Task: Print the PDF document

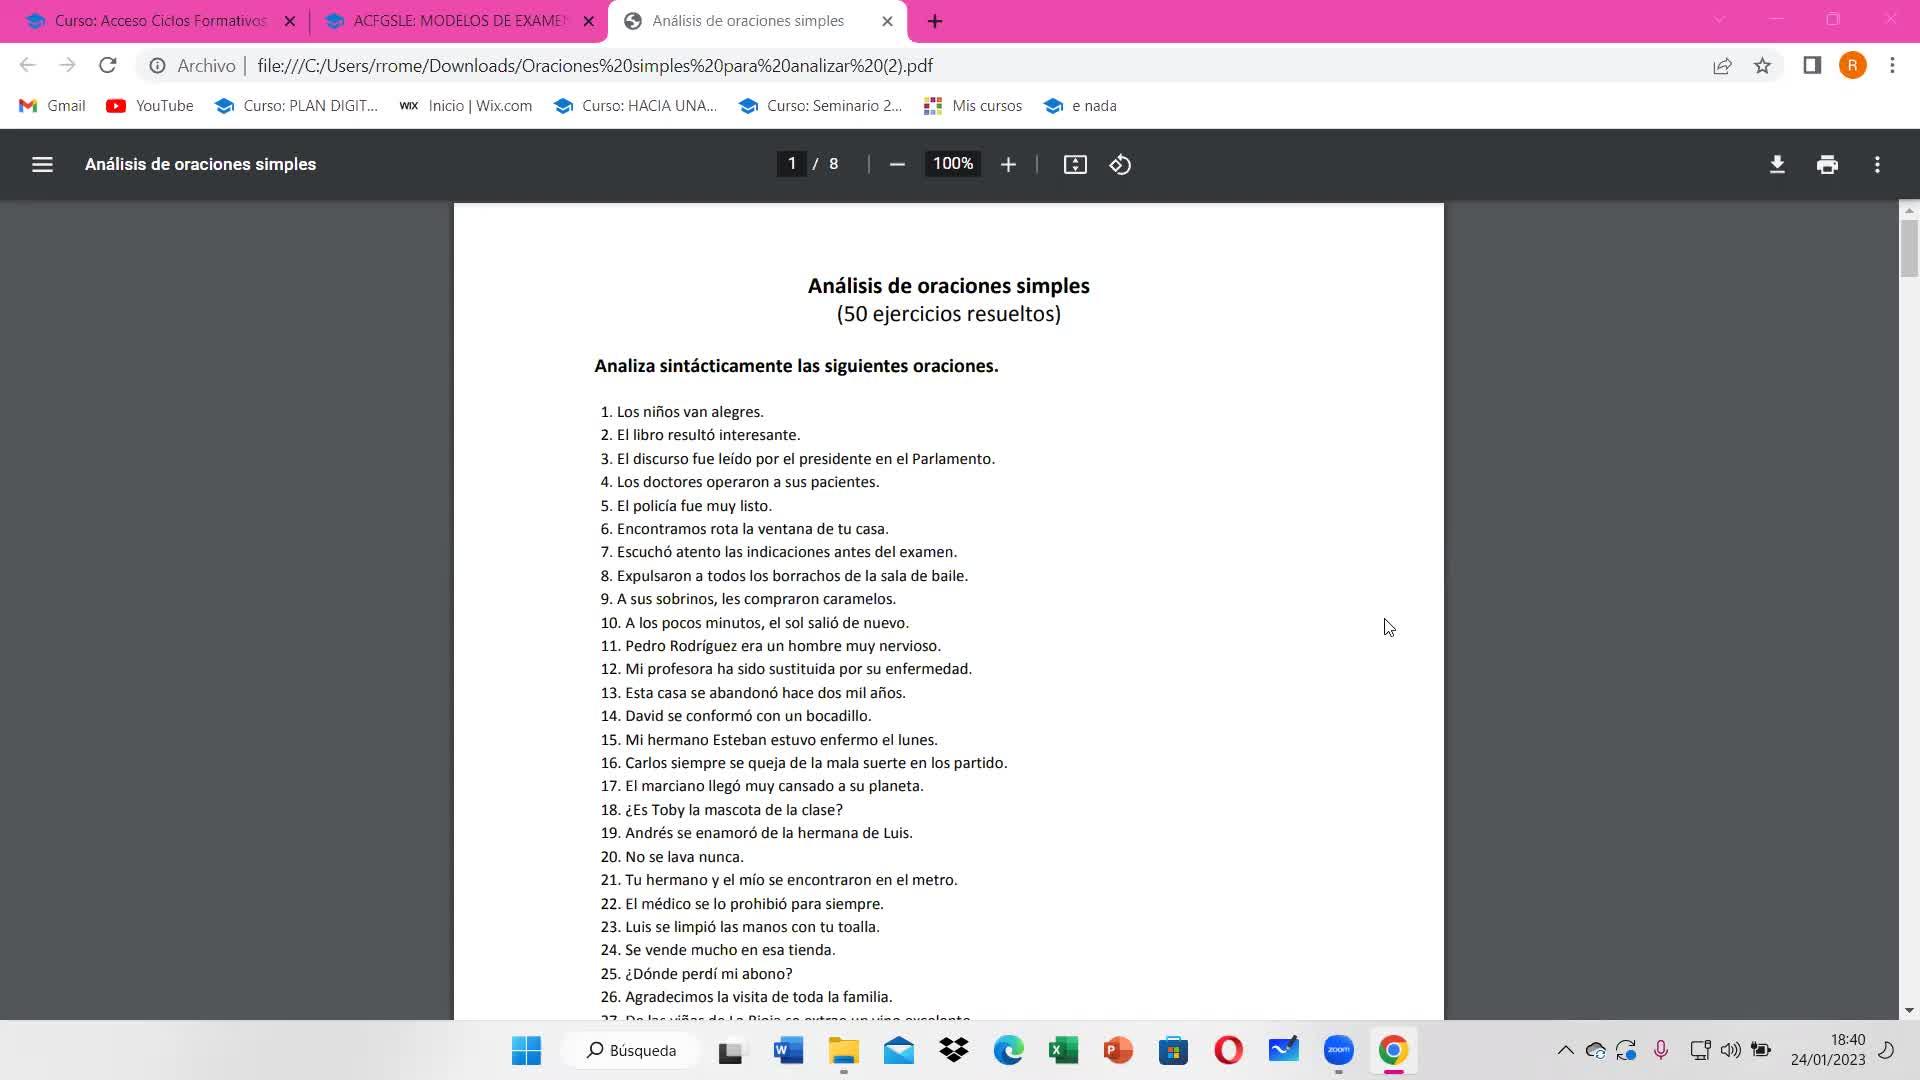Action: [x=1827, y=165]
